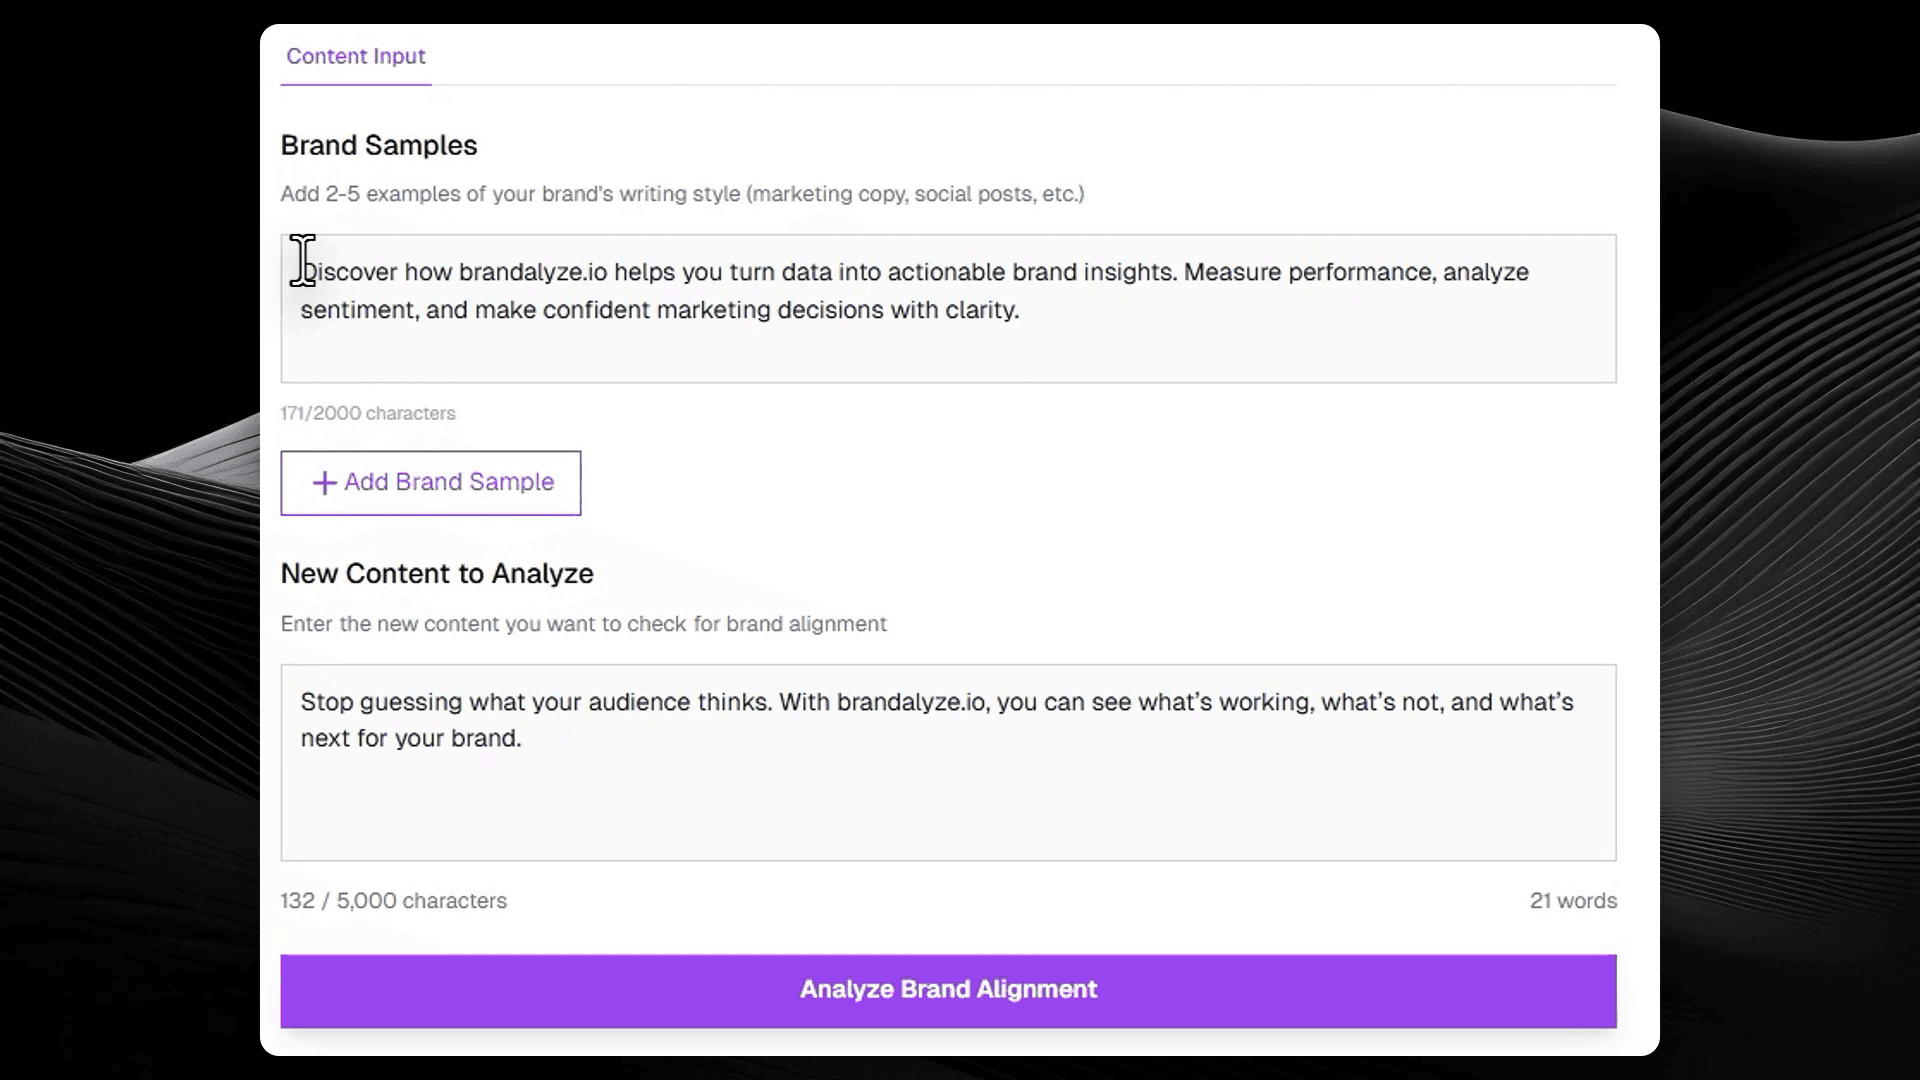Image resolution: width=1920 pixels, height=1080 pixels.
Task: Click the word 'brandalyze.io' in brand sample
Action: pyautogui.click(x=537, y=271)
